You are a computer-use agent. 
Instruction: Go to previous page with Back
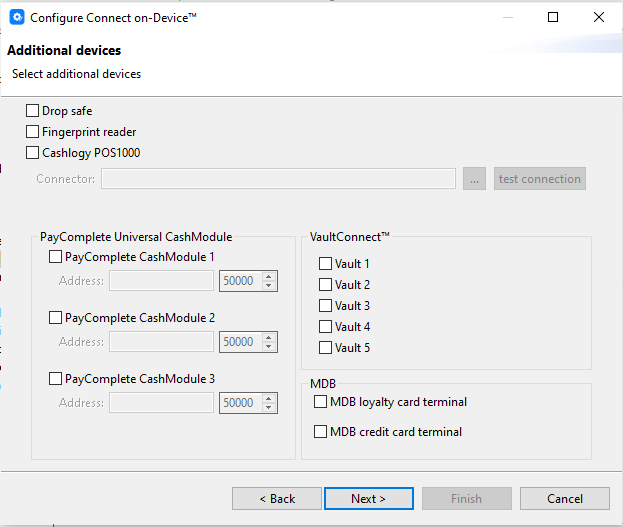coord(277,498)
